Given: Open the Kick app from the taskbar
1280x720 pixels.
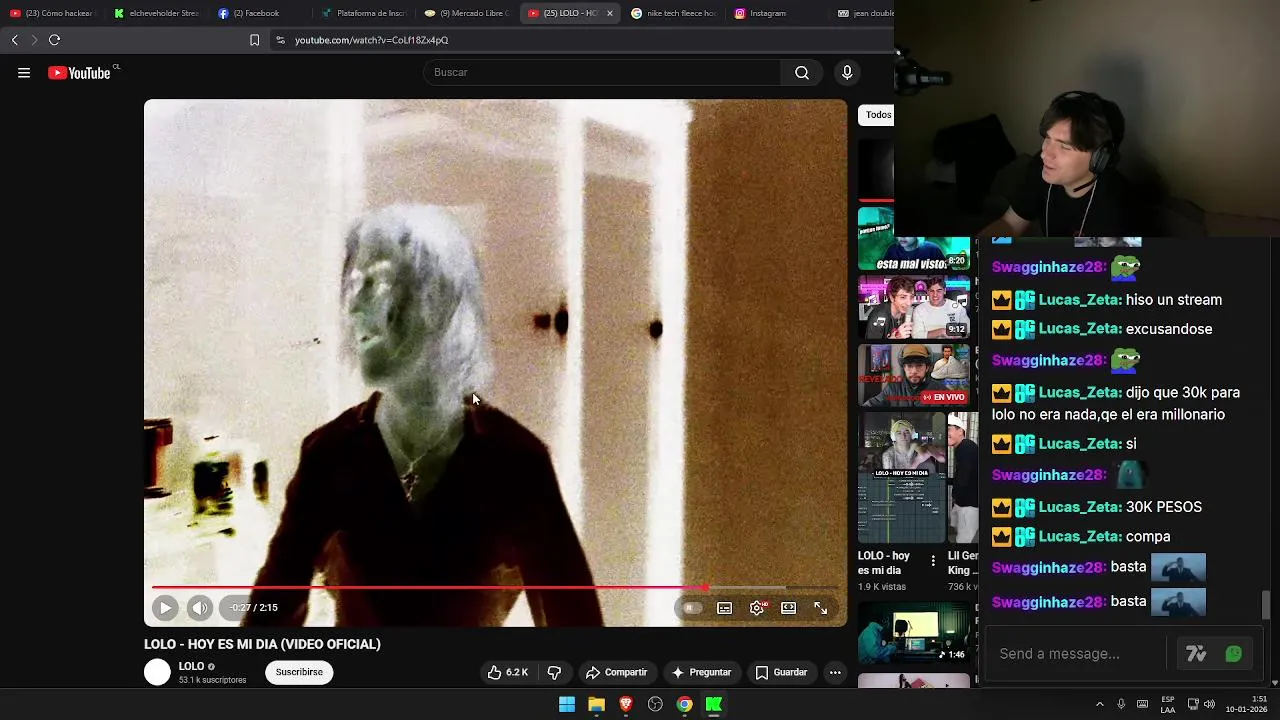Looking at the screenshot, I should pyautogui.click(x=714, y=704).
